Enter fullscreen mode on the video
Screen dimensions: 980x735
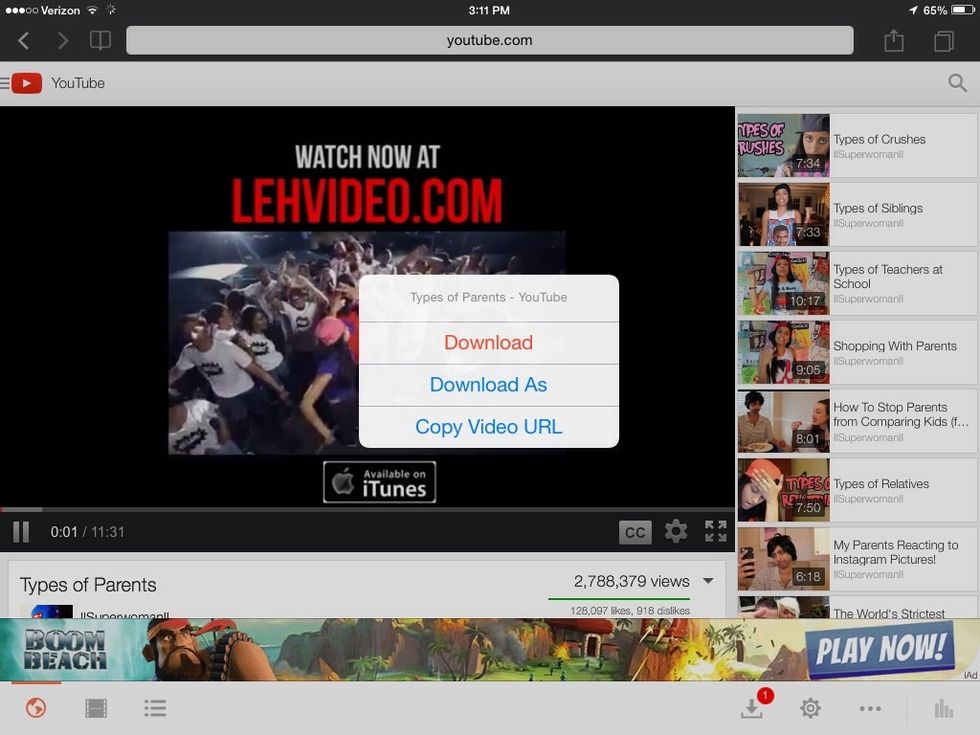click(x=715, y=531)
